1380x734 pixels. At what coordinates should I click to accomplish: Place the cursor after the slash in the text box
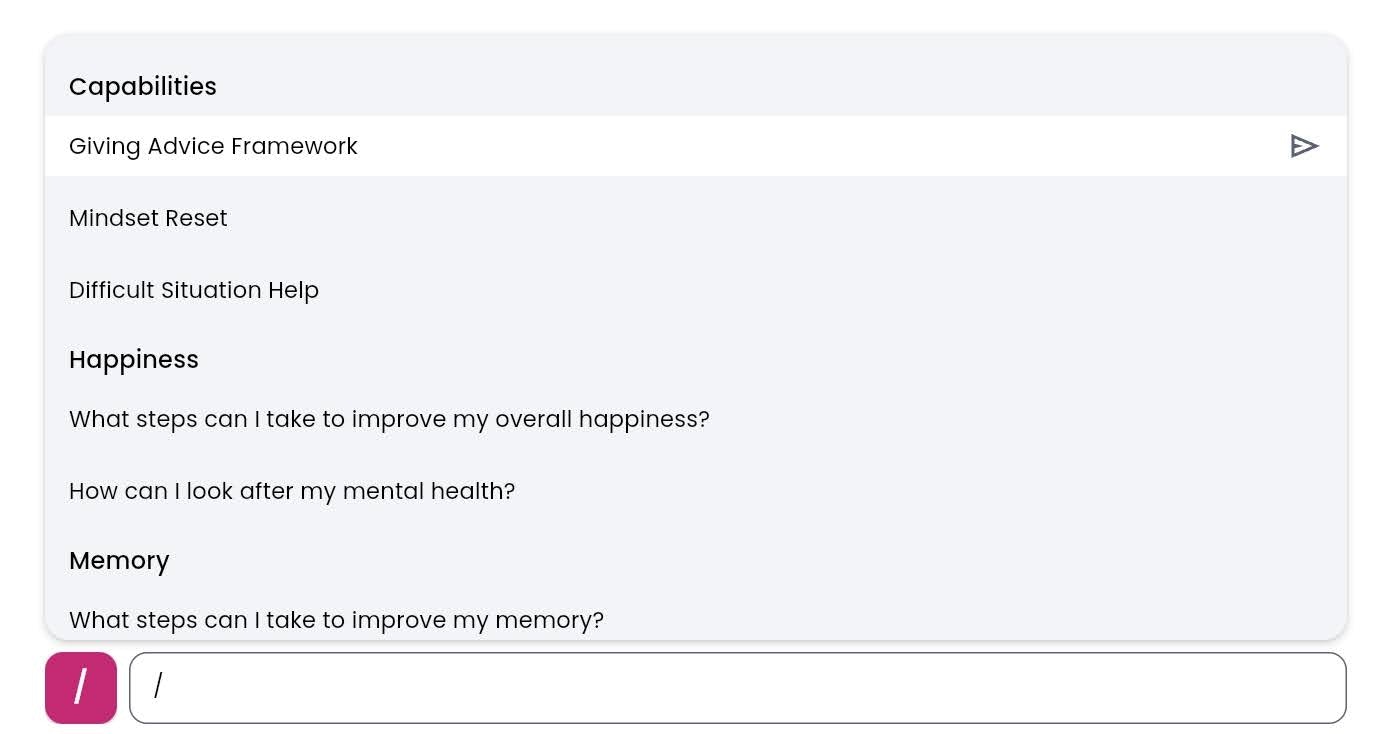pyautogui.click(x=166, y=687)
